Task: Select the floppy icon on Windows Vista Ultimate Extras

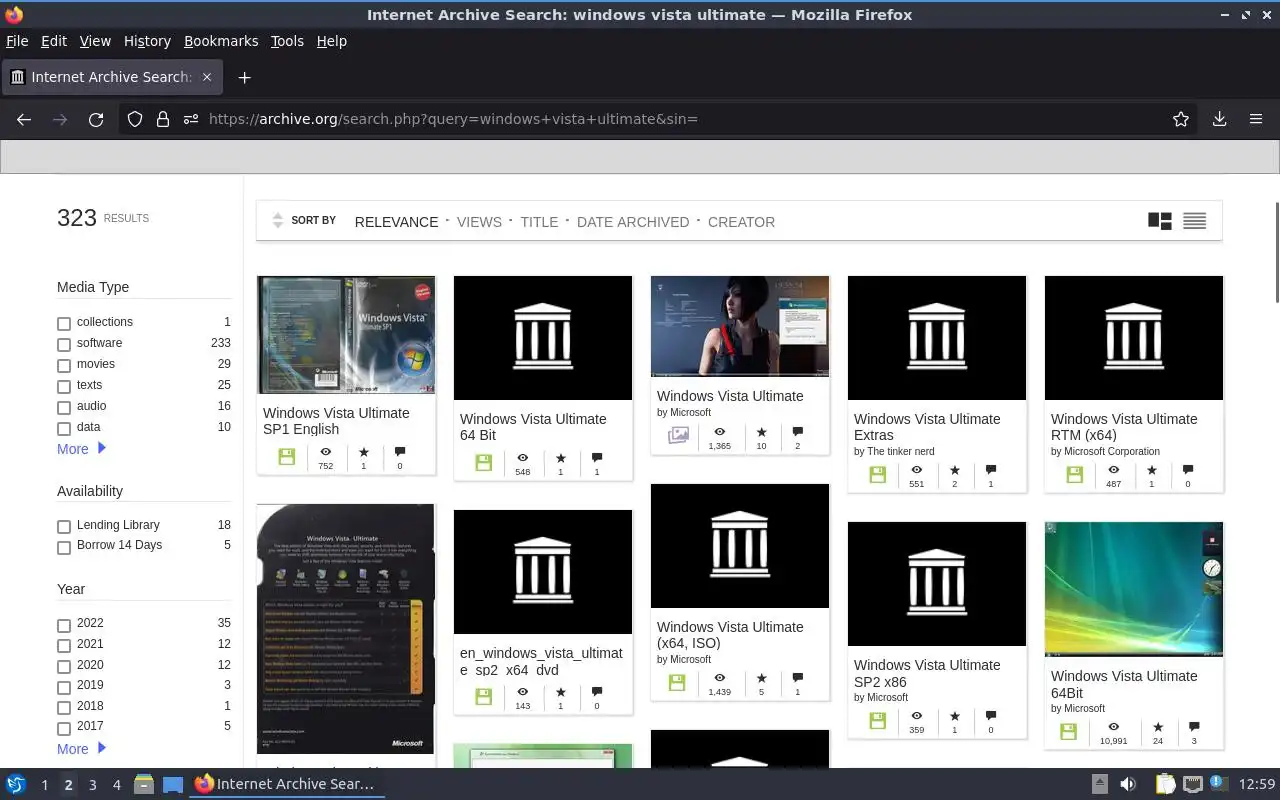Action: point(878,475)
